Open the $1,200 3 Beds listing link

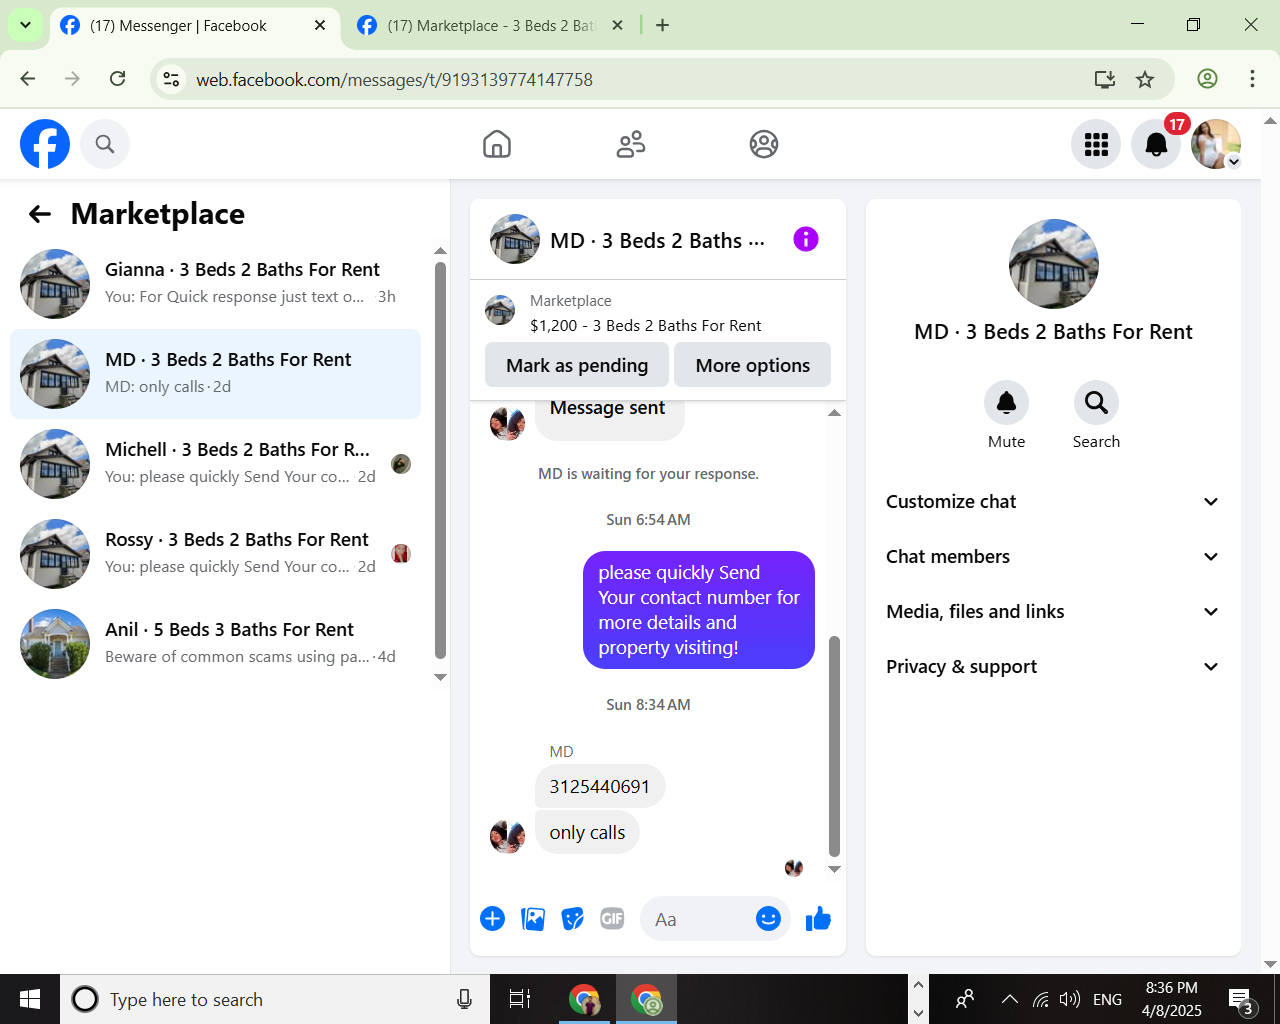[645, 325]
